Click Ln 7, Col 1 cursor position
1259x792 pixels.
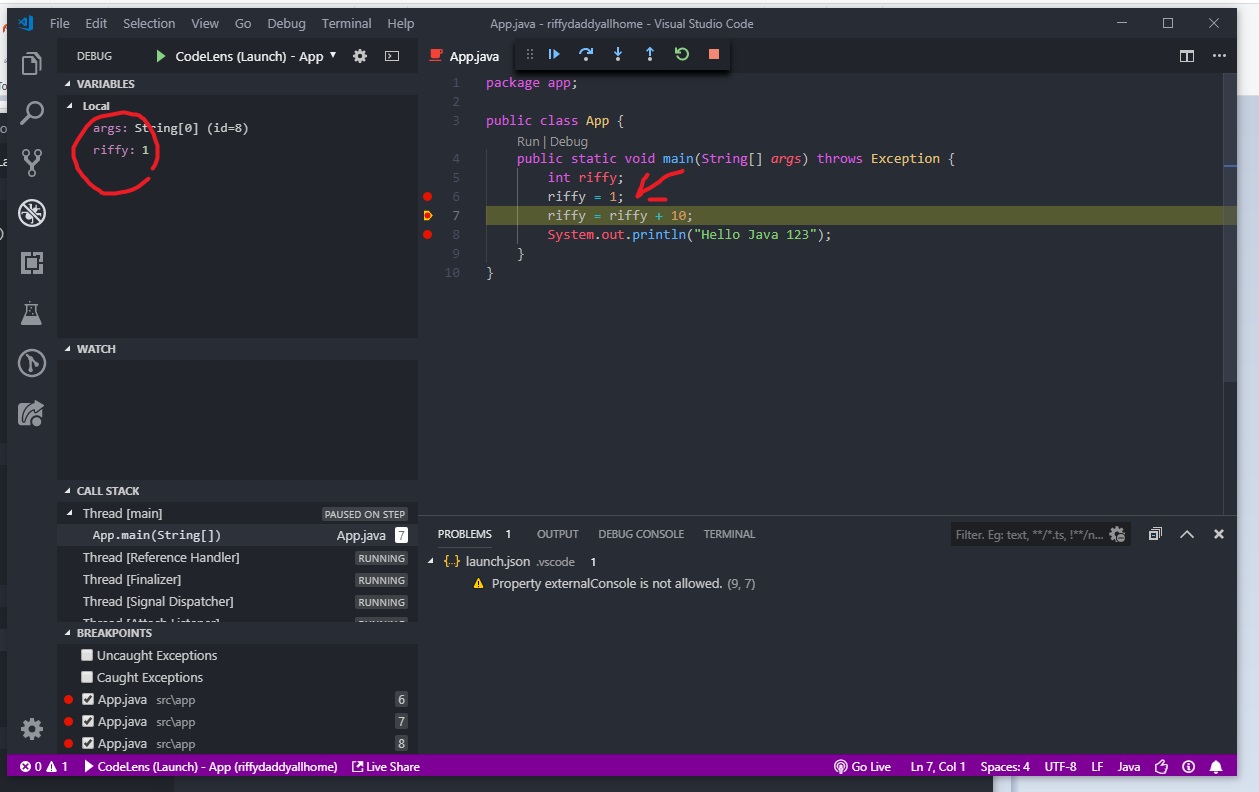938,767
